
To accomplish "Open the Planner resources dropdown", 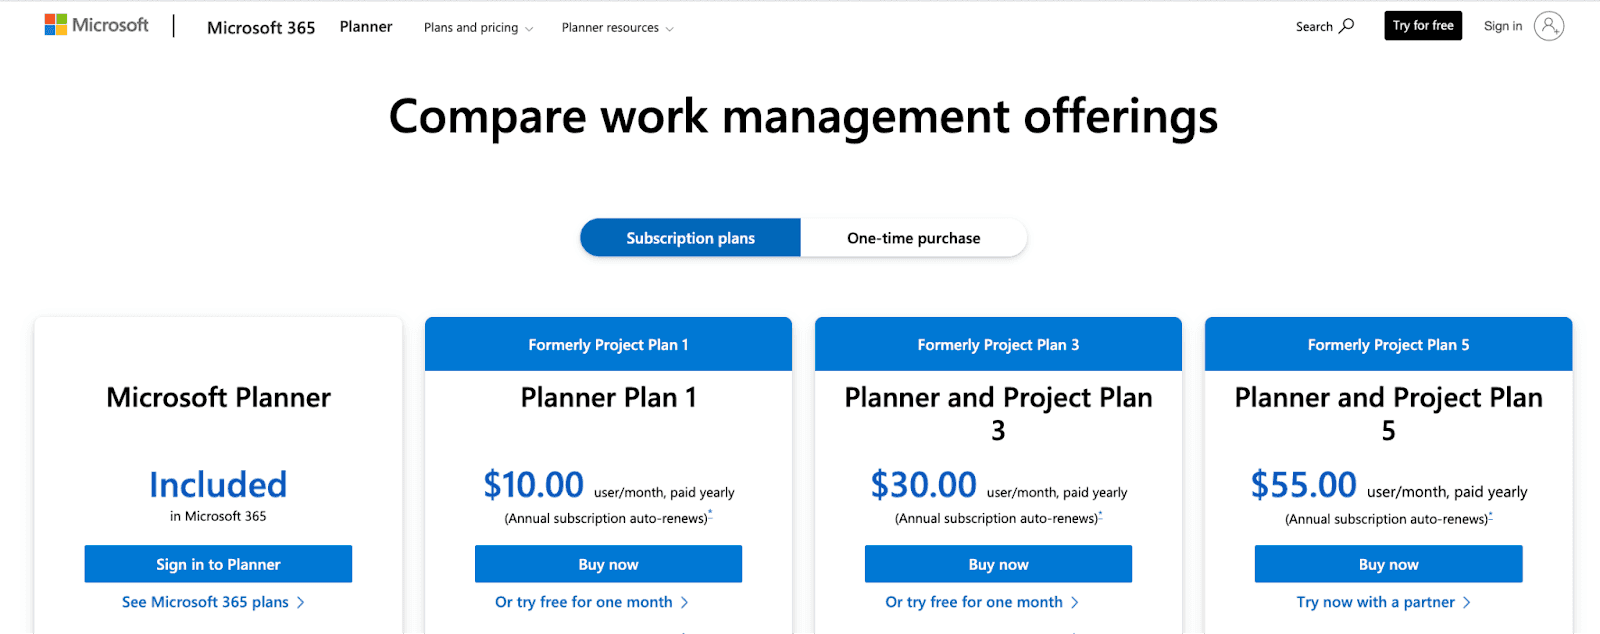I will (617, 27).
